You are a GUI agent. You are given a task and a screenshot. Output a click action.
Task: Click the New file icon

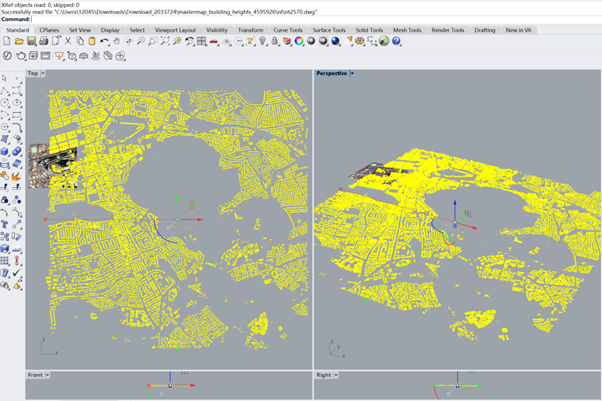[x=6, y=42]
